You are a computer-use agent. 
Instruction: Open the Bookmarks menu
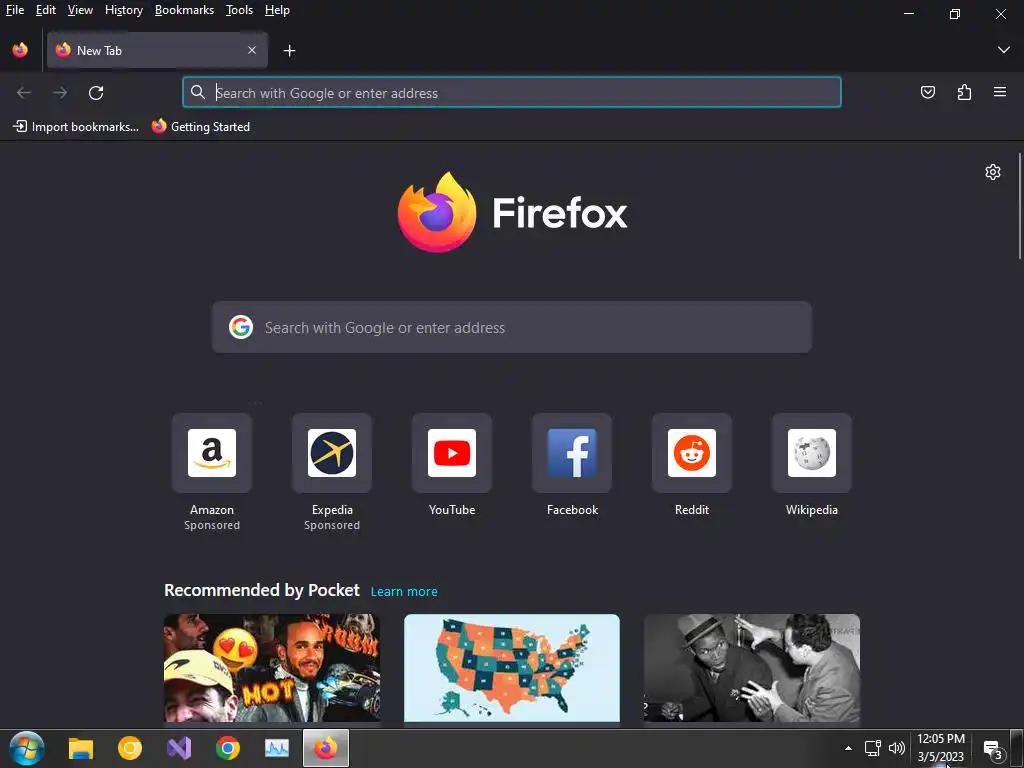click(x=184, y=10)
